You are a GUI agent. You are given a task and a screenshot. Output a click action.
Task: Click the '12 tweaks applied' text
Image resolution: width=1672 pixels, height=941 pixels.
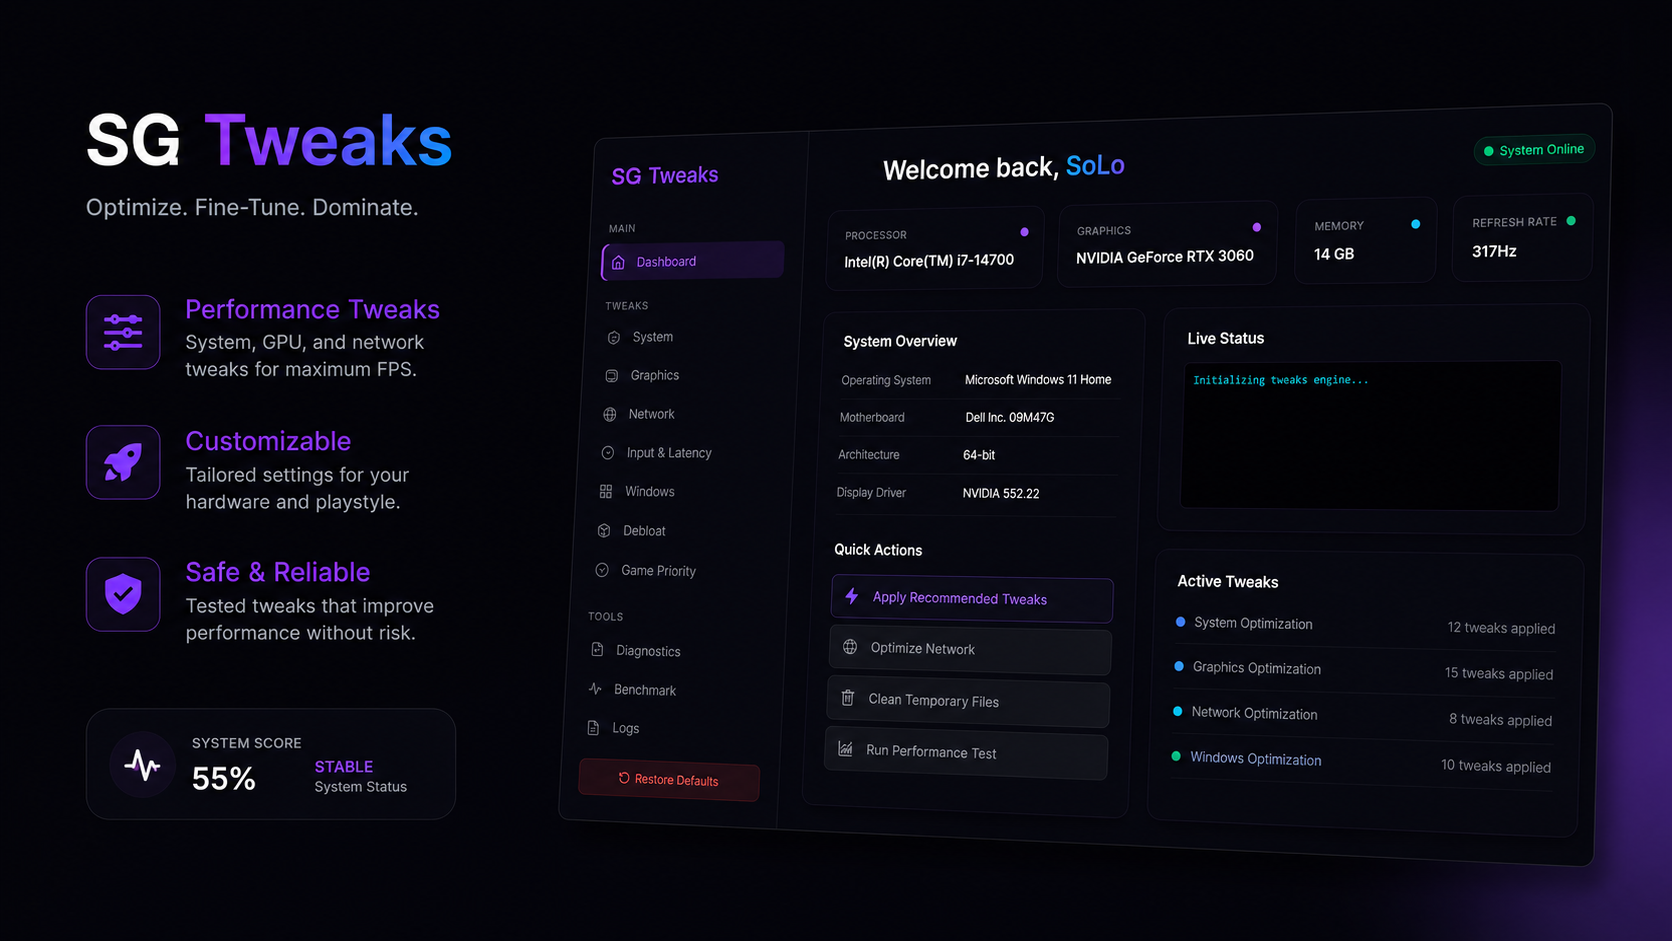click(1501, 628)
